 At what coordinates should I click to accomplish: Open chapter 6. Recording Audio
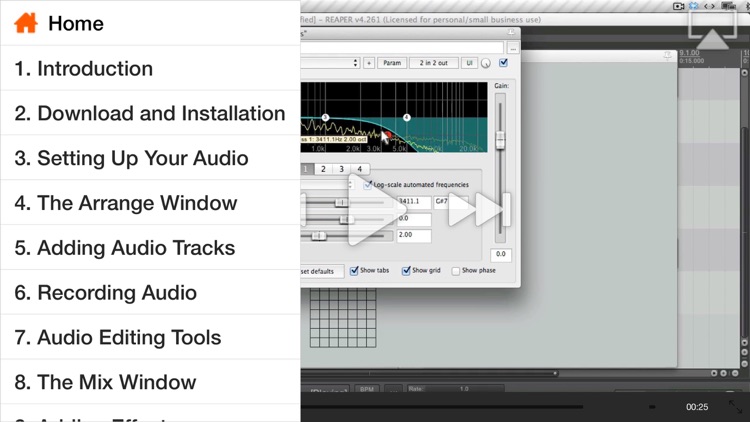tap(150, 292)
